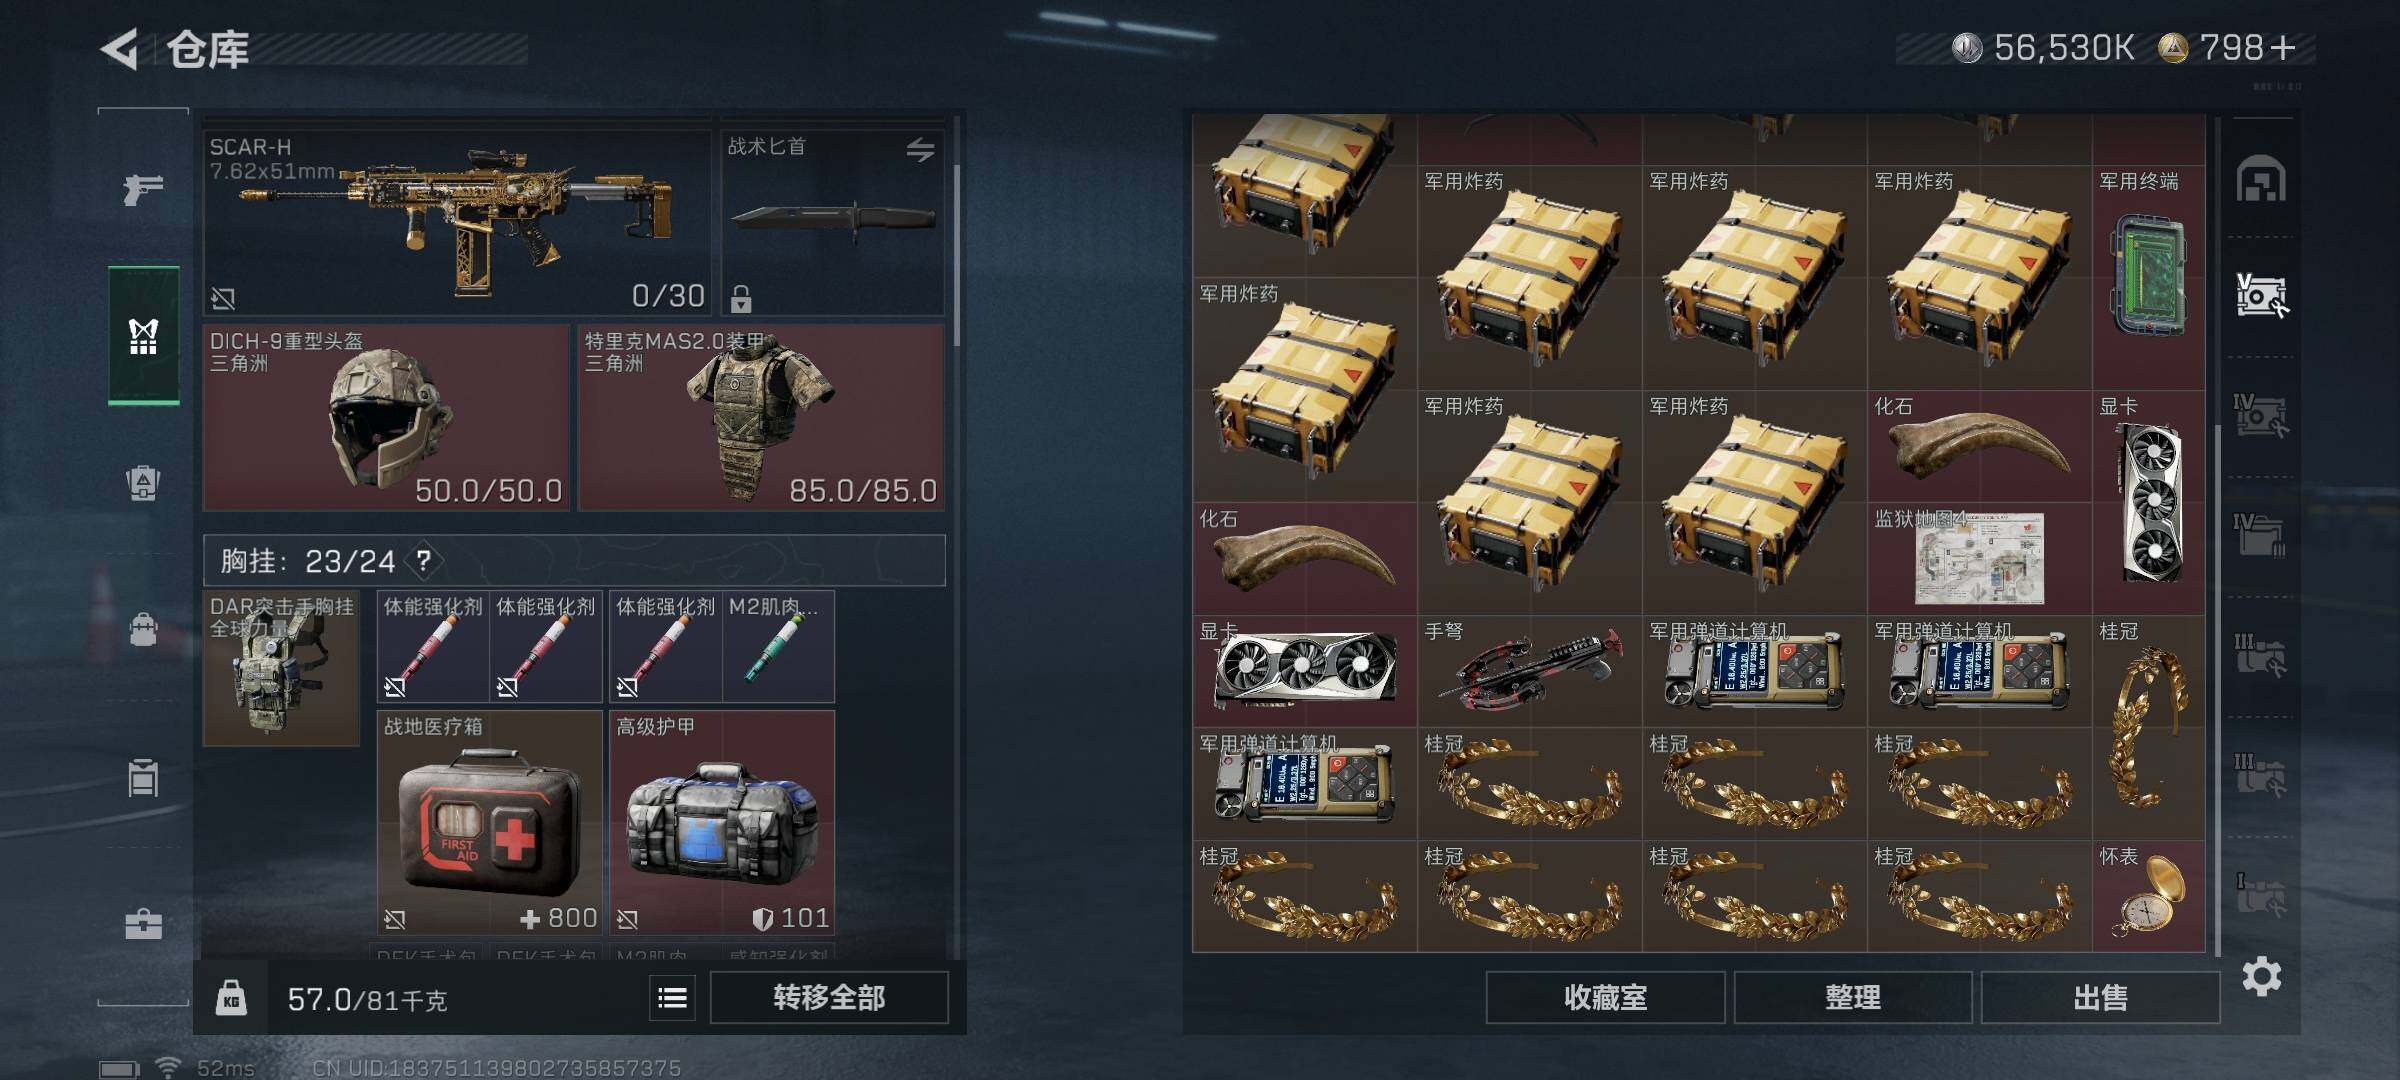Toggle the list view icon beside transfer
Viewport: 2400px width, 1080px height.
(673, 998)
